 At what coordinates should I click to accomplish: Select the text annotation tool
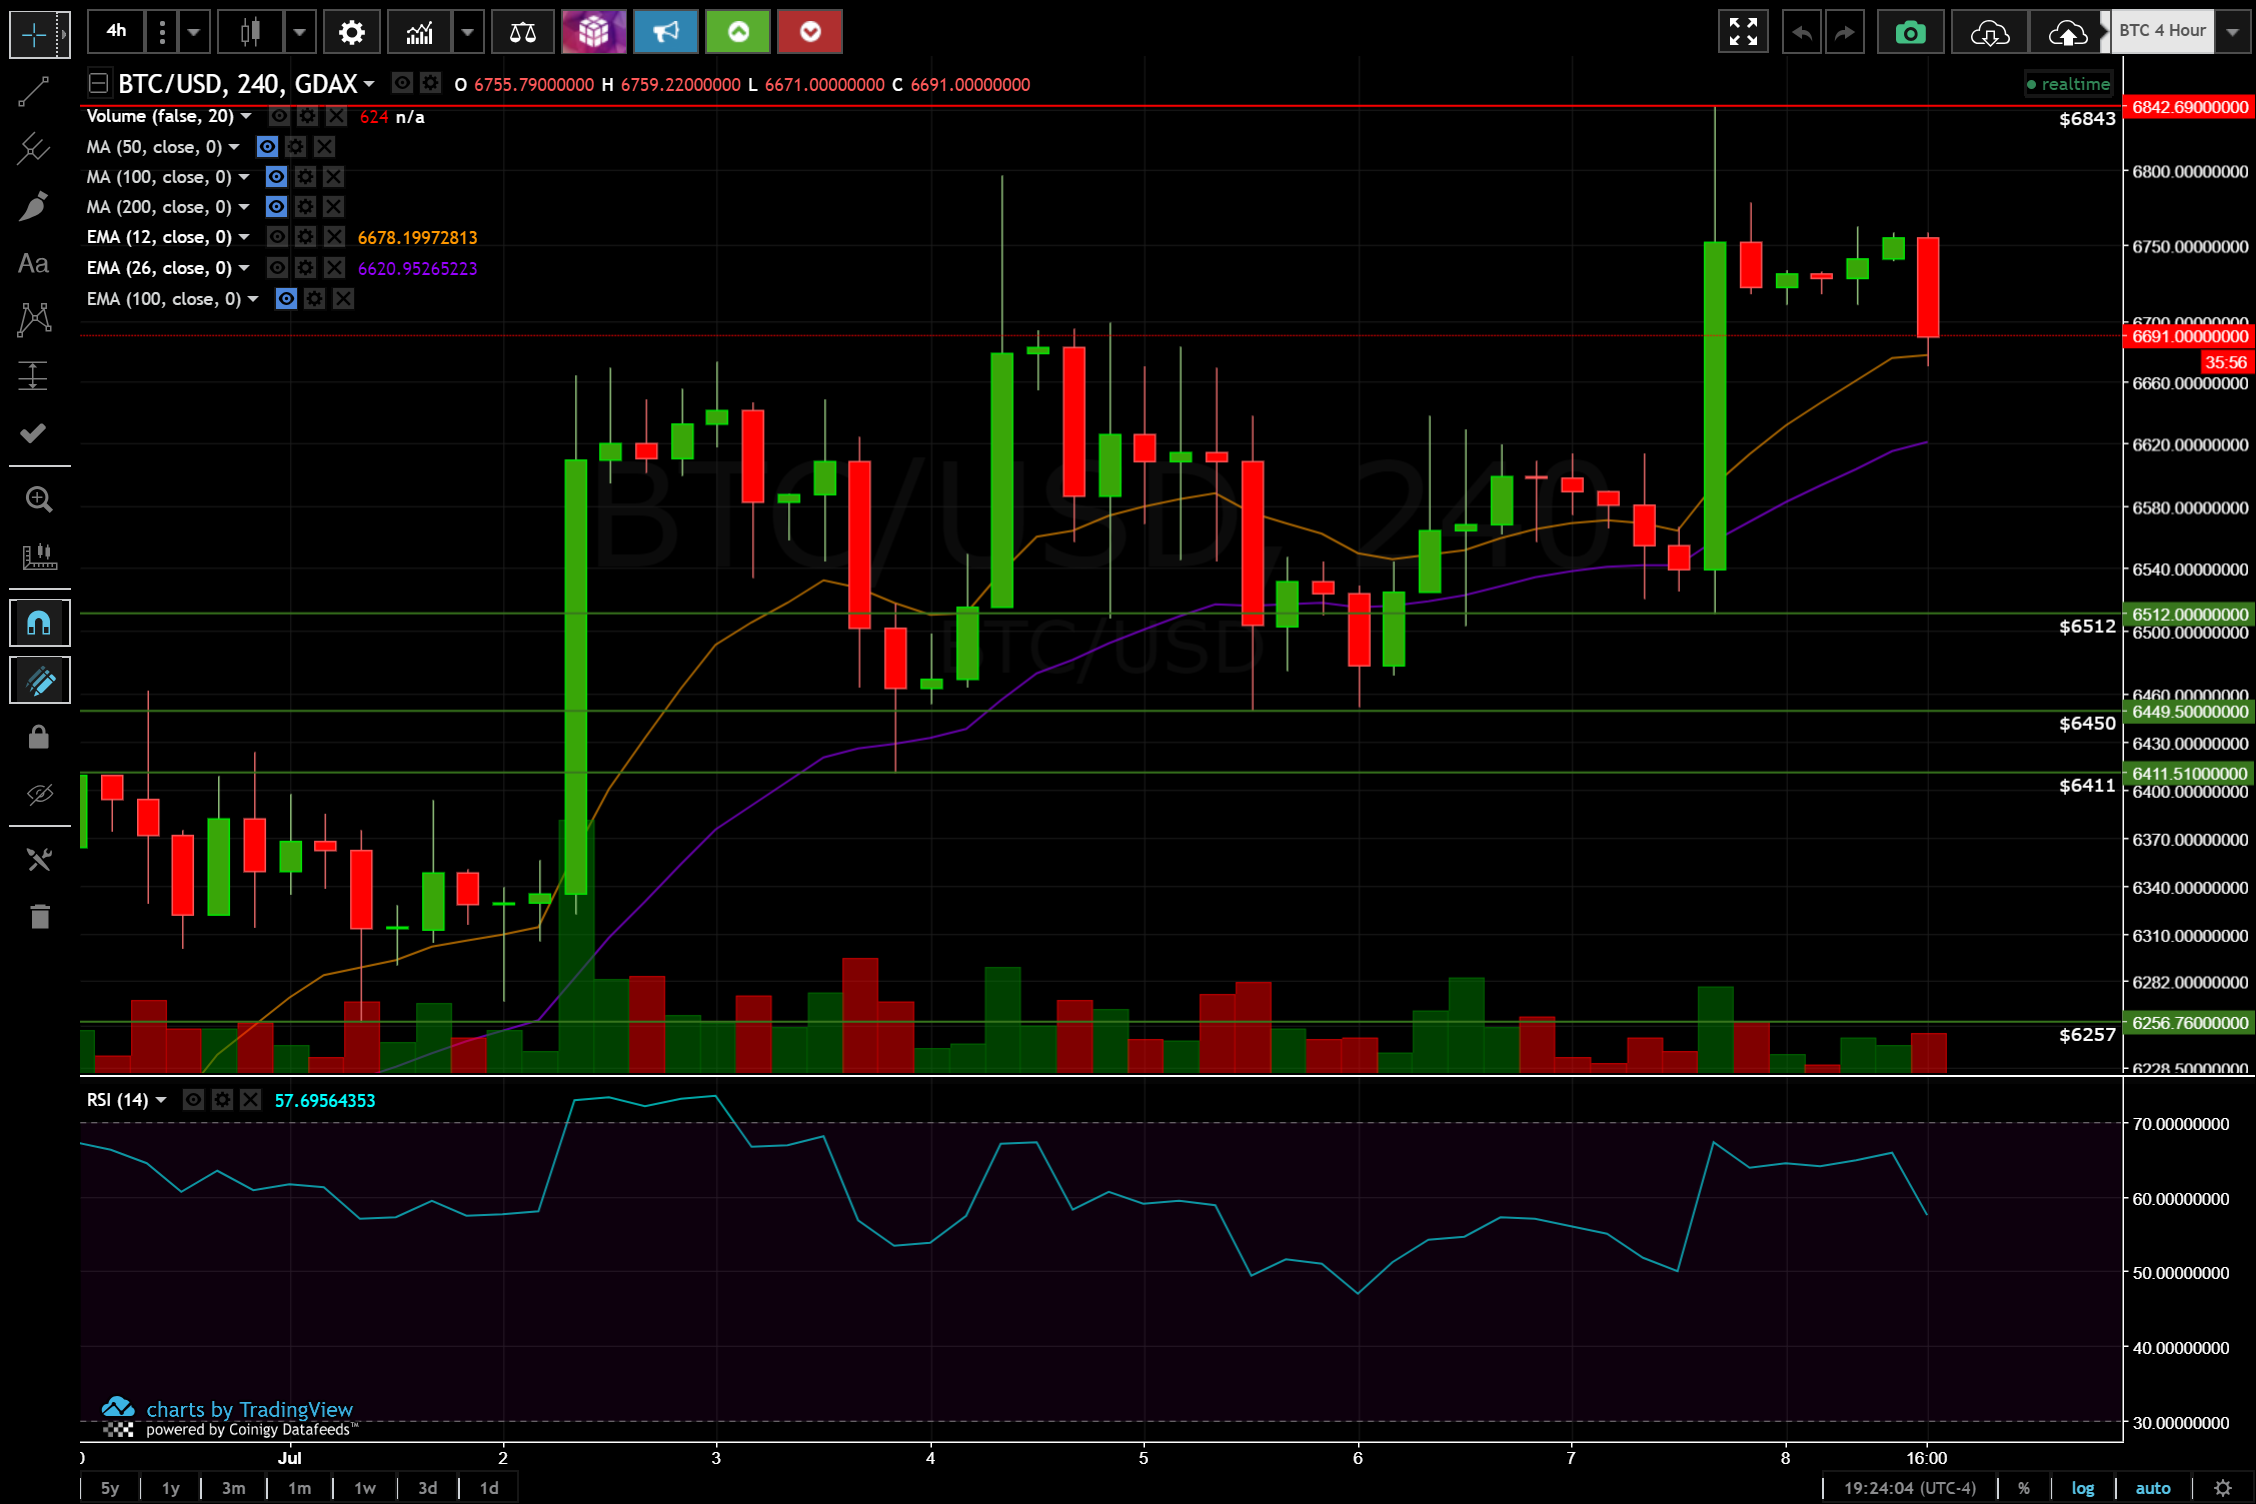(x=34, y=264)
